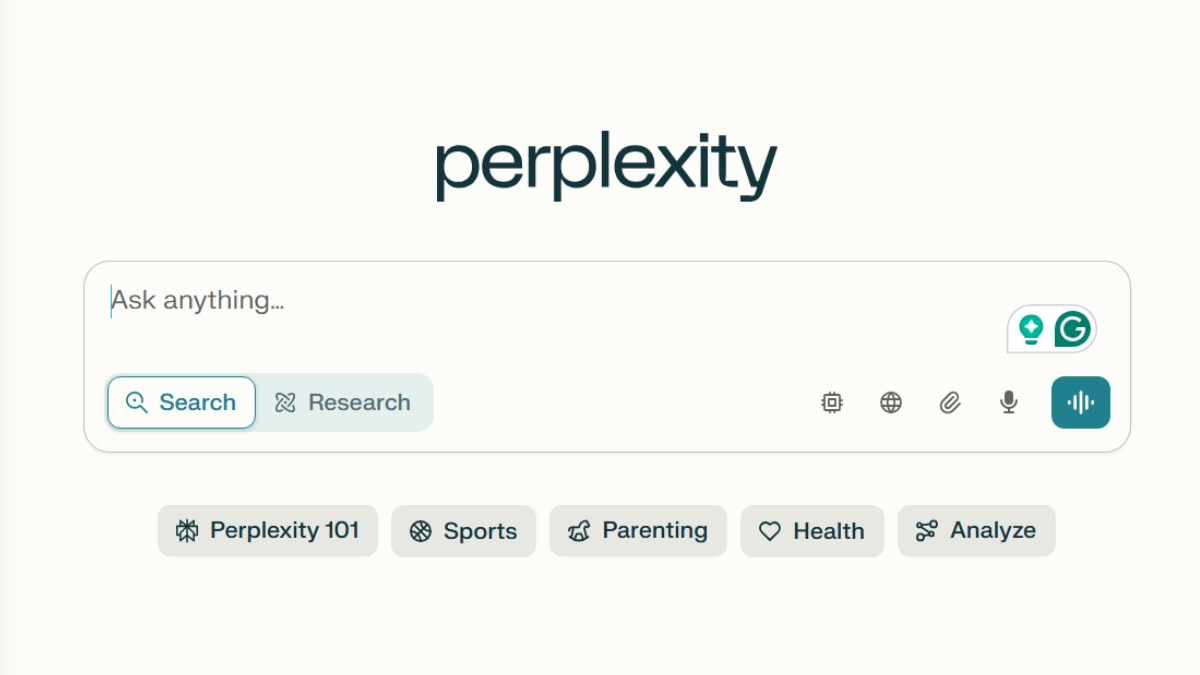
Task: Open the Perplexity 101 shortcut
Action: (x=267, y=531)
